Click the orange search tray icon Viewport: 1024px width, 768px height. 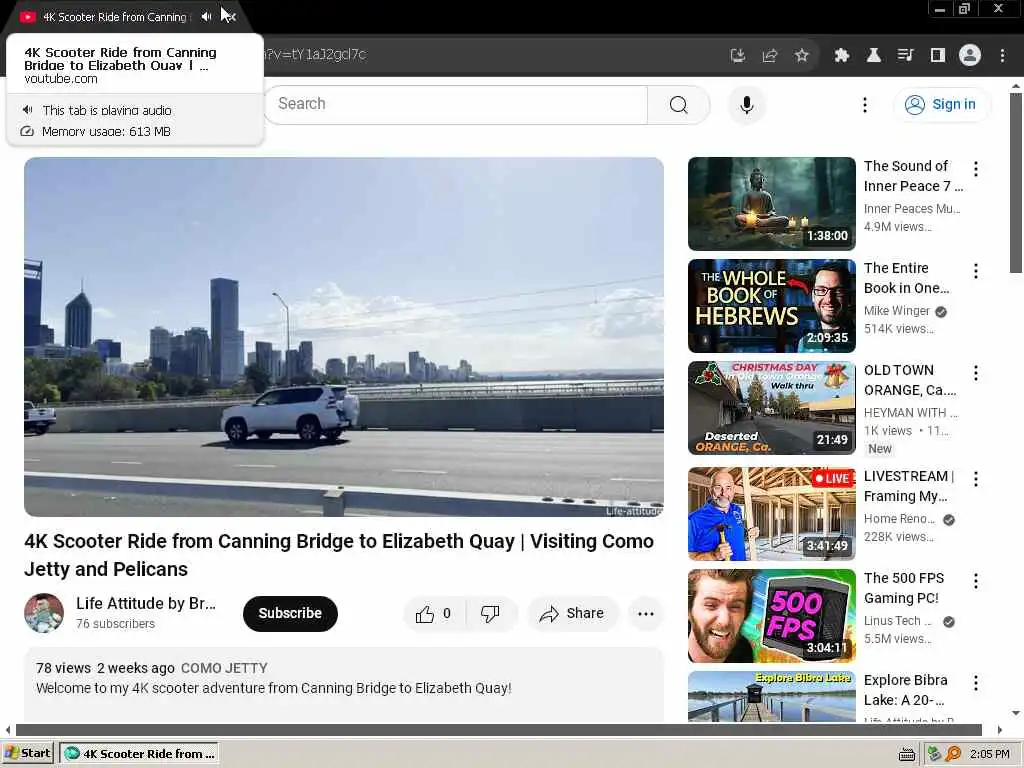click(x=953, y=754)
